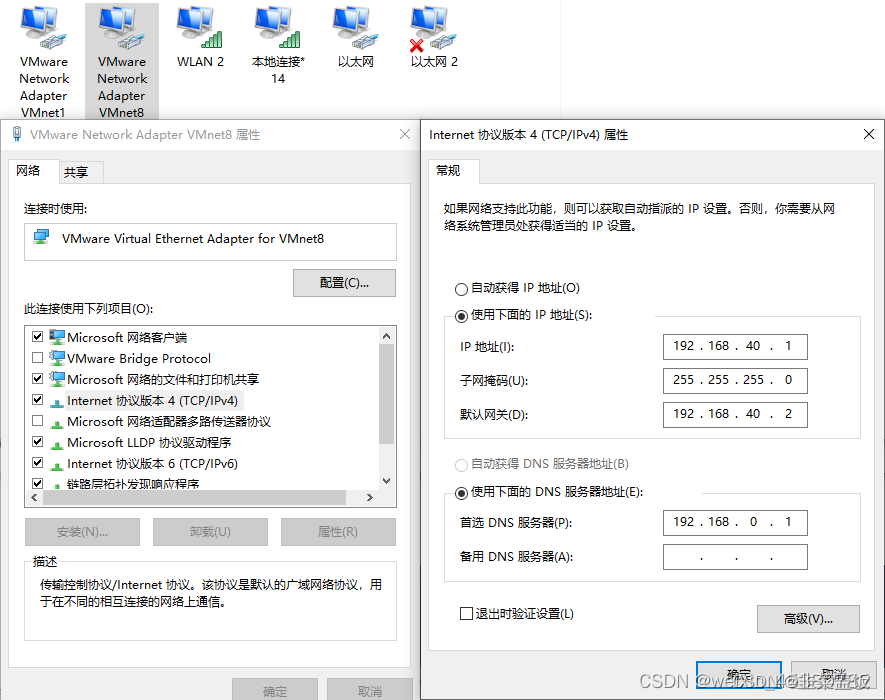885x700 pixels.
Task: Click the Internet 协议版本 6 item icon
Action: pos(57,465)
